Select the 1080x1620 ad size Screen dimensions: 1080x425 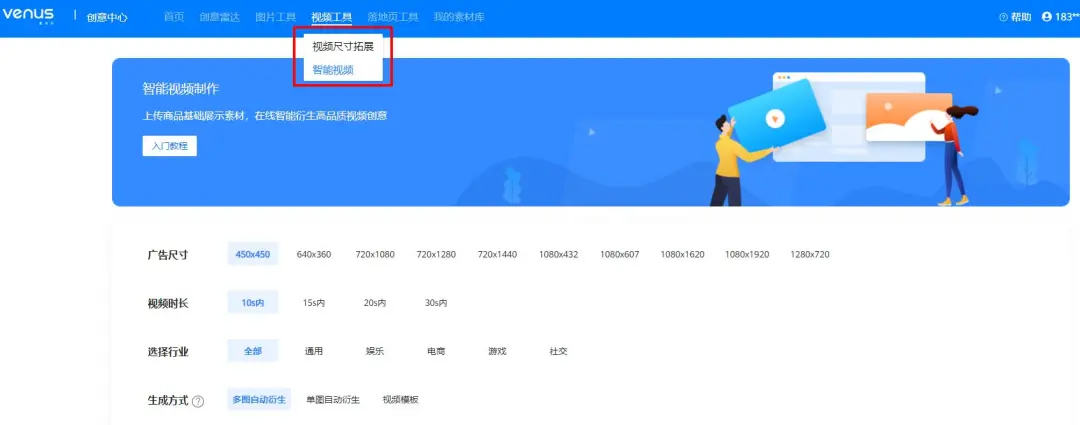(x=683, y=254)
